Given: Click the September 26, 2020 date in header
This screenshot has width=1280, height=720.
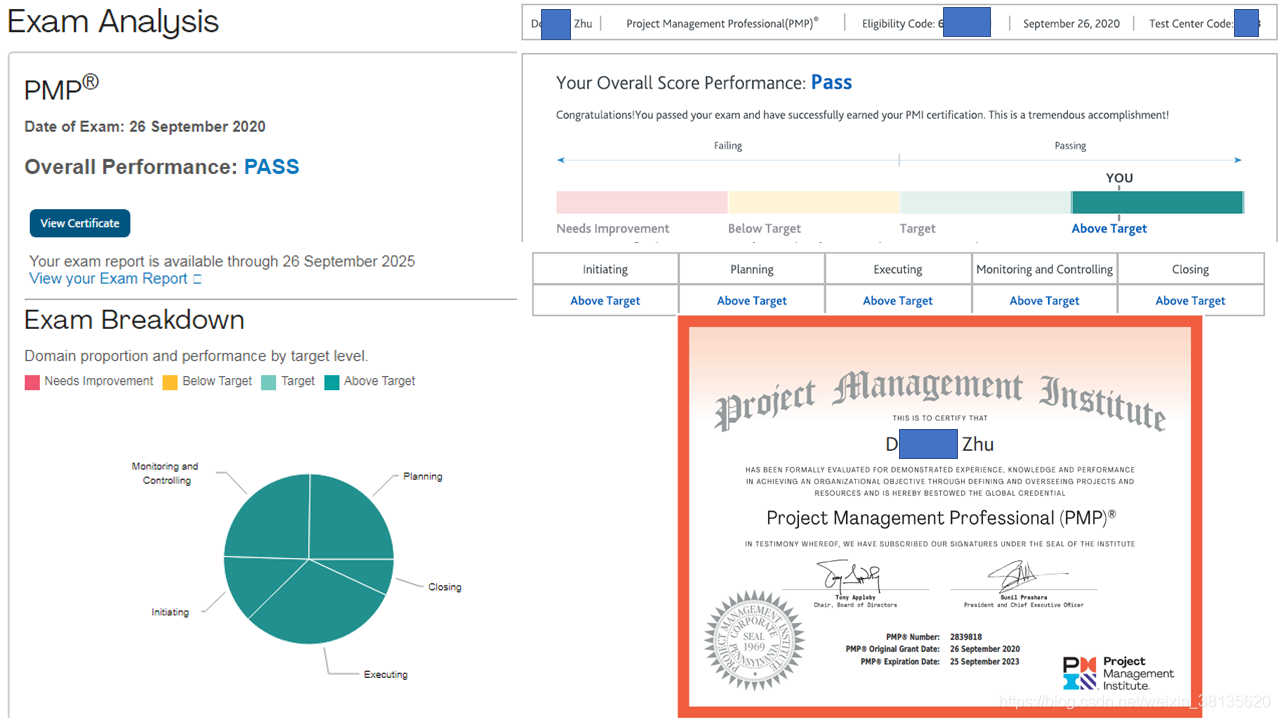Looking at the screenshot, I should pyautogui.click(x=1071, y=23).
